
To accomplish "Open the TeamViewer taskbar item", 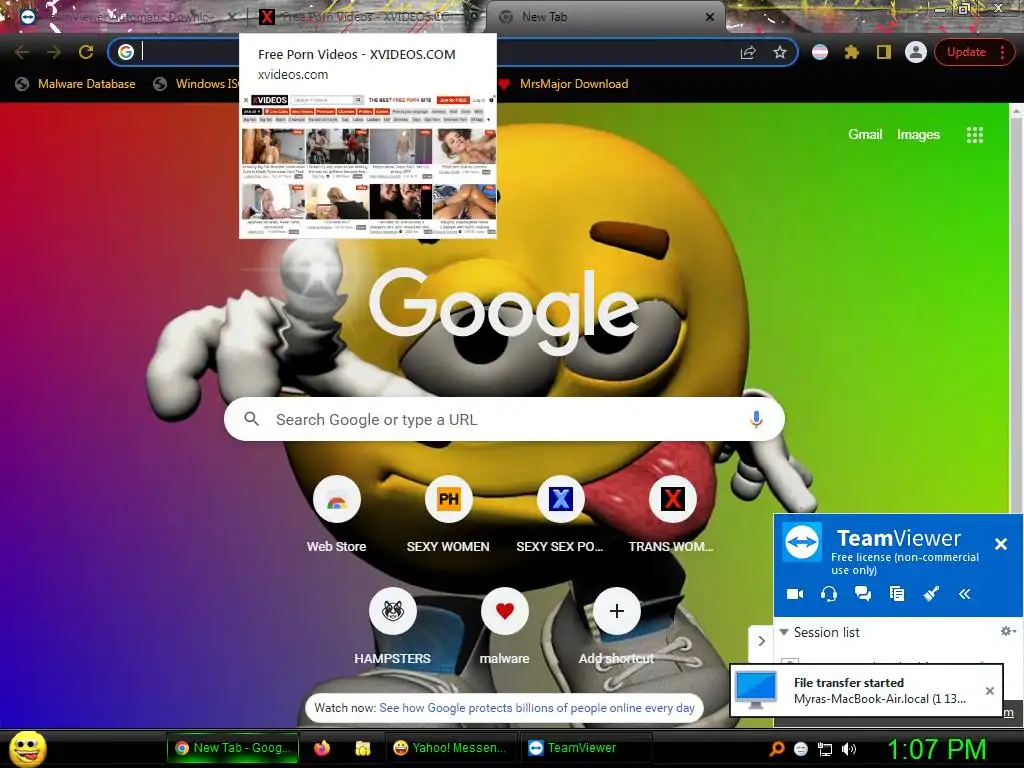I will click(x=584, y=748).
